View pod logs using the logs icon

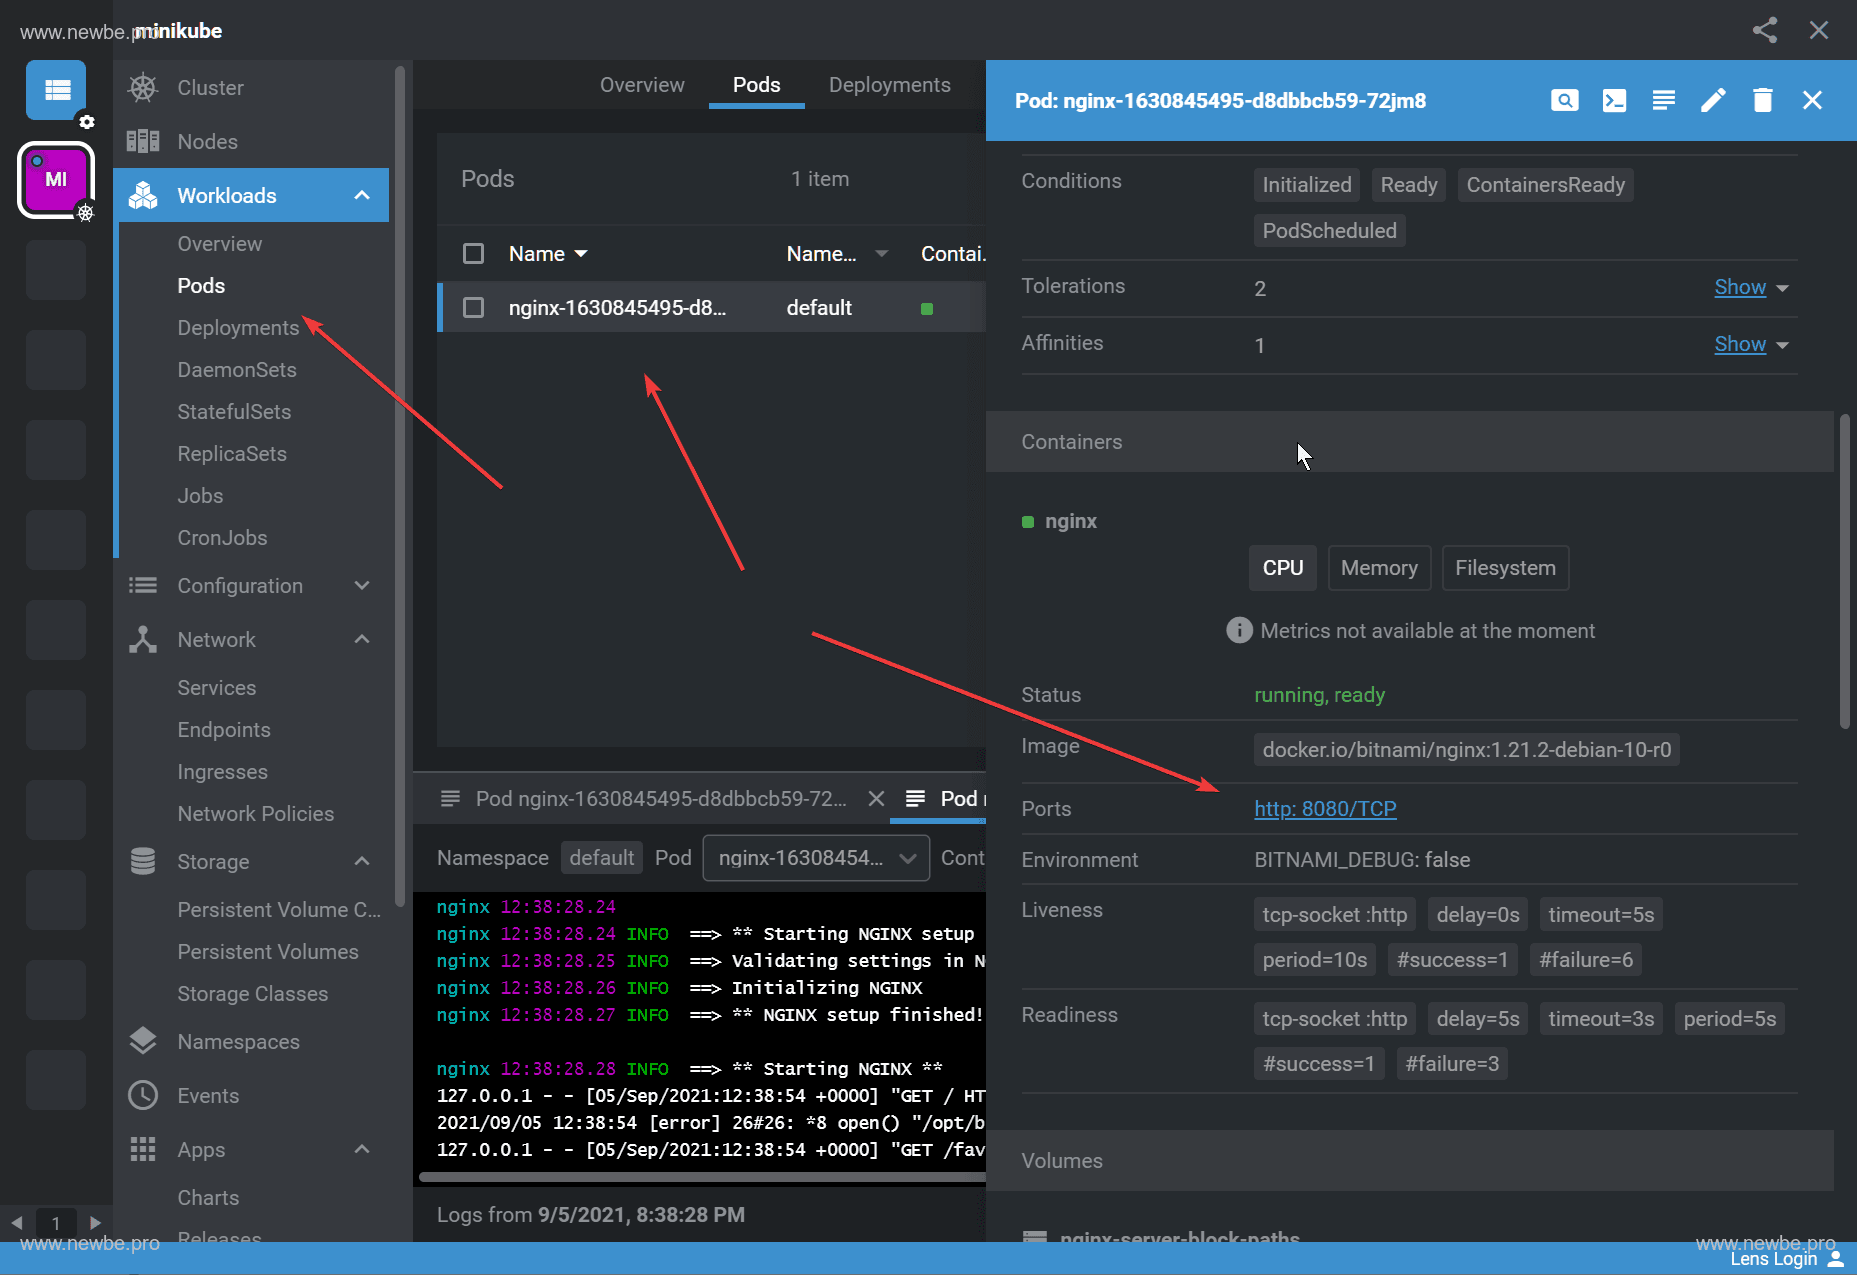1663,100
